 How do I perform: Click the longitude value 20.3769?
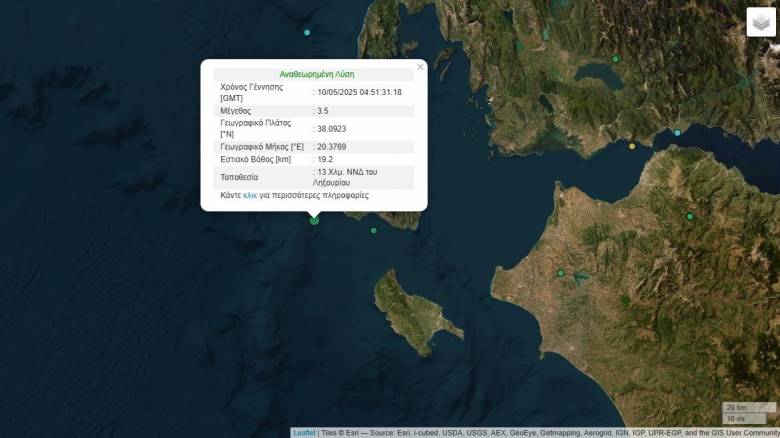click(331, 146)
